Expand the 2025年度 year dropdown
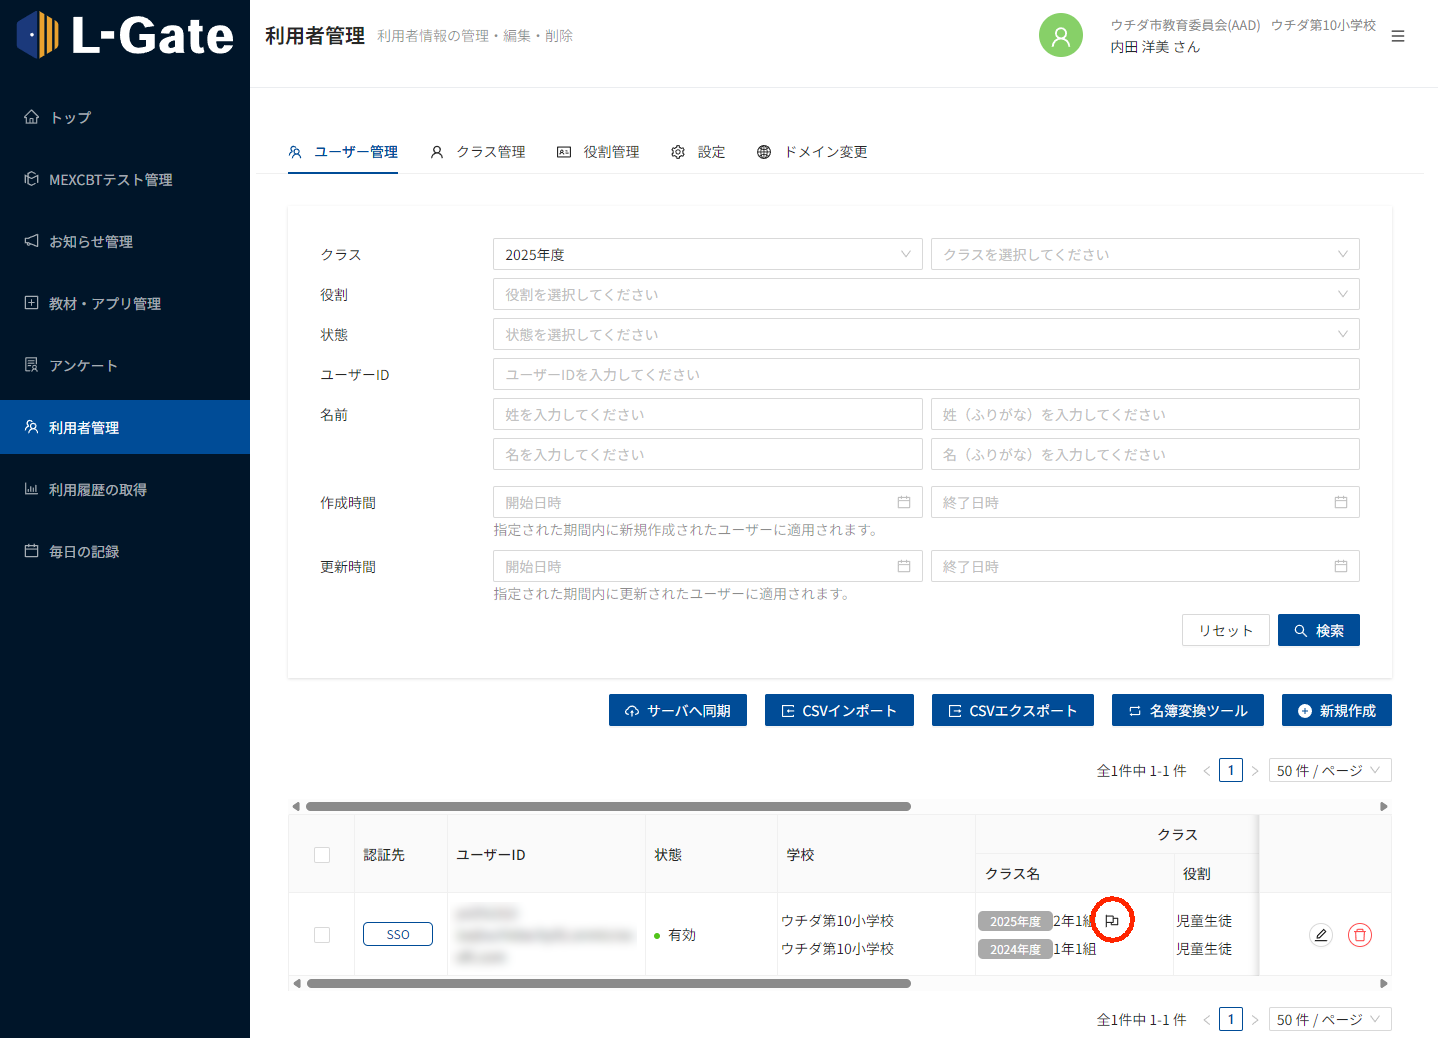 (707, 254)
